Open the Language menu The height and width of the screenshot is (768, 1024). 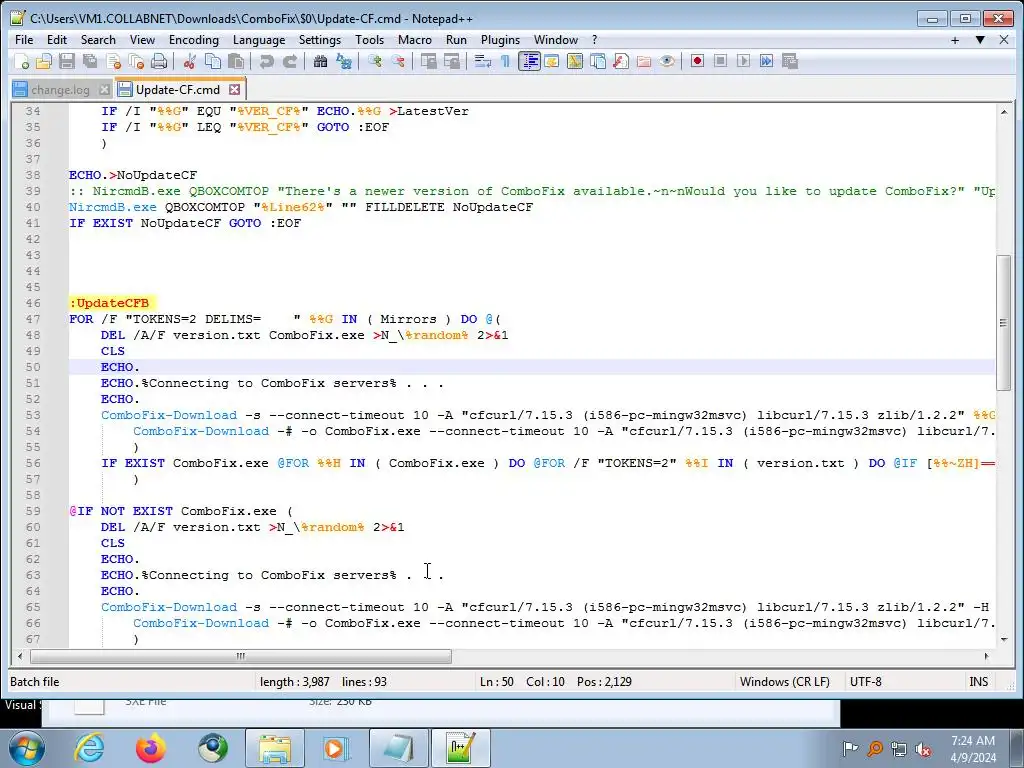click(259, 40)
